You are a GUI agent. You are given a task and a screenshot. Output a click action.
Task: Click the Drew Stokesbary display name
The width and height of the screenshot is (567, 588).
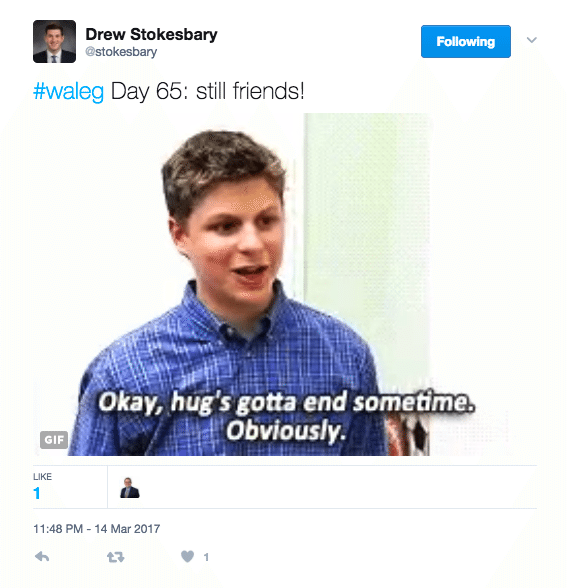tap(152, 34)
